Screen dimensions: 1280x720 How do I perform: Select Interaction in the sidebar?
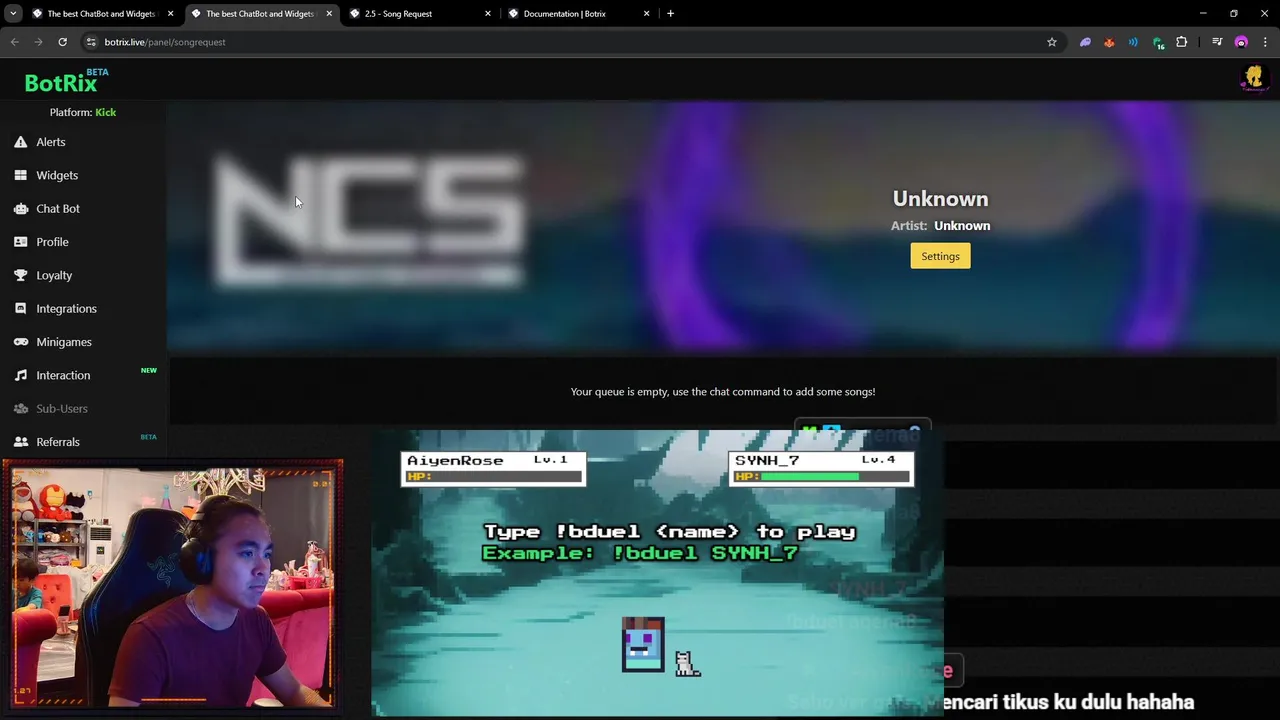click(63, 375)
